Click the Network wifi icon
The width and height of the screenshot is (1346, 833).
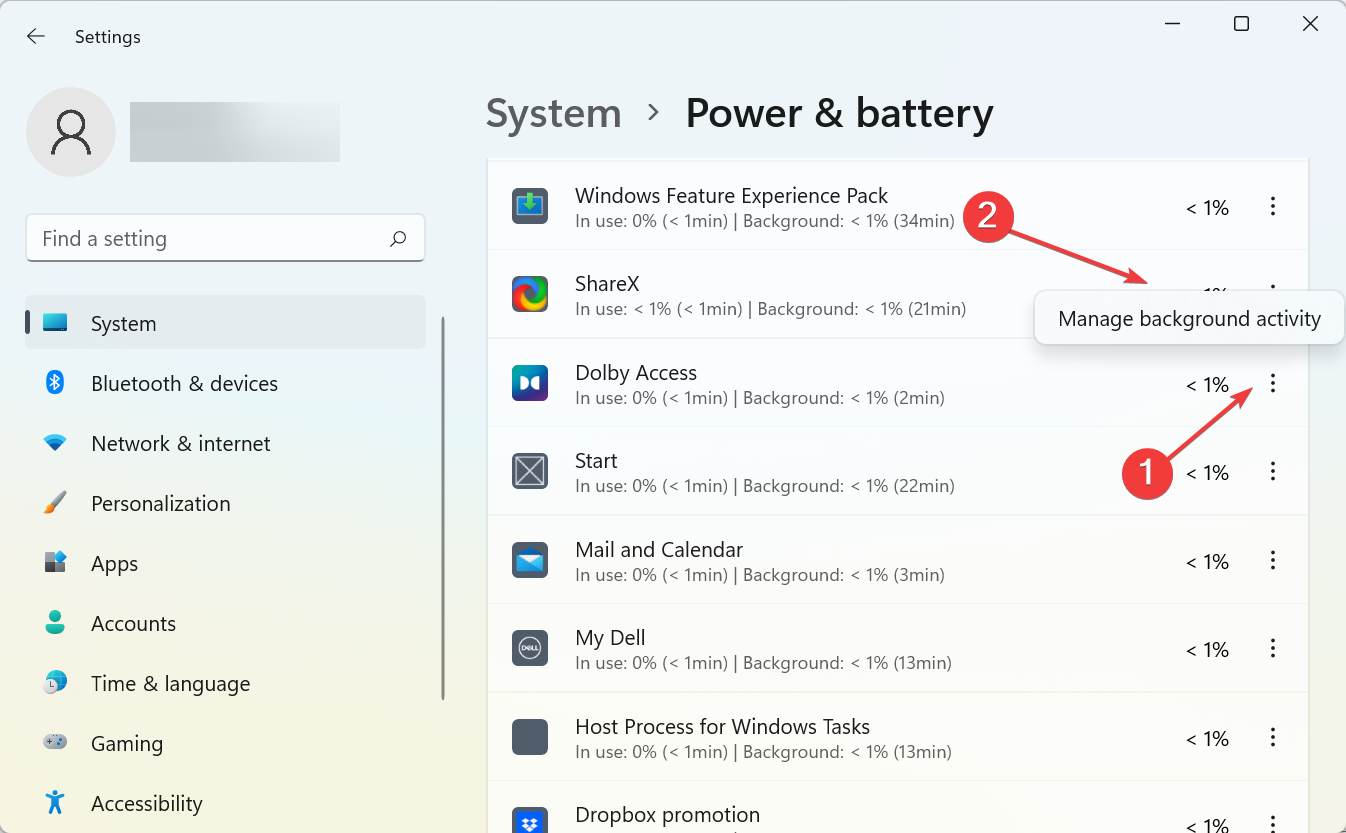click(x=55, y=442)
